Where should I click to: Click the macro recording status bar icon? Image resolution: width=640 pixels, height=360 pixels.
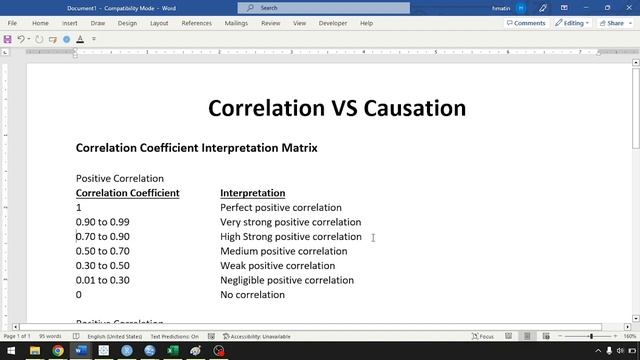(x=211, y=336)
